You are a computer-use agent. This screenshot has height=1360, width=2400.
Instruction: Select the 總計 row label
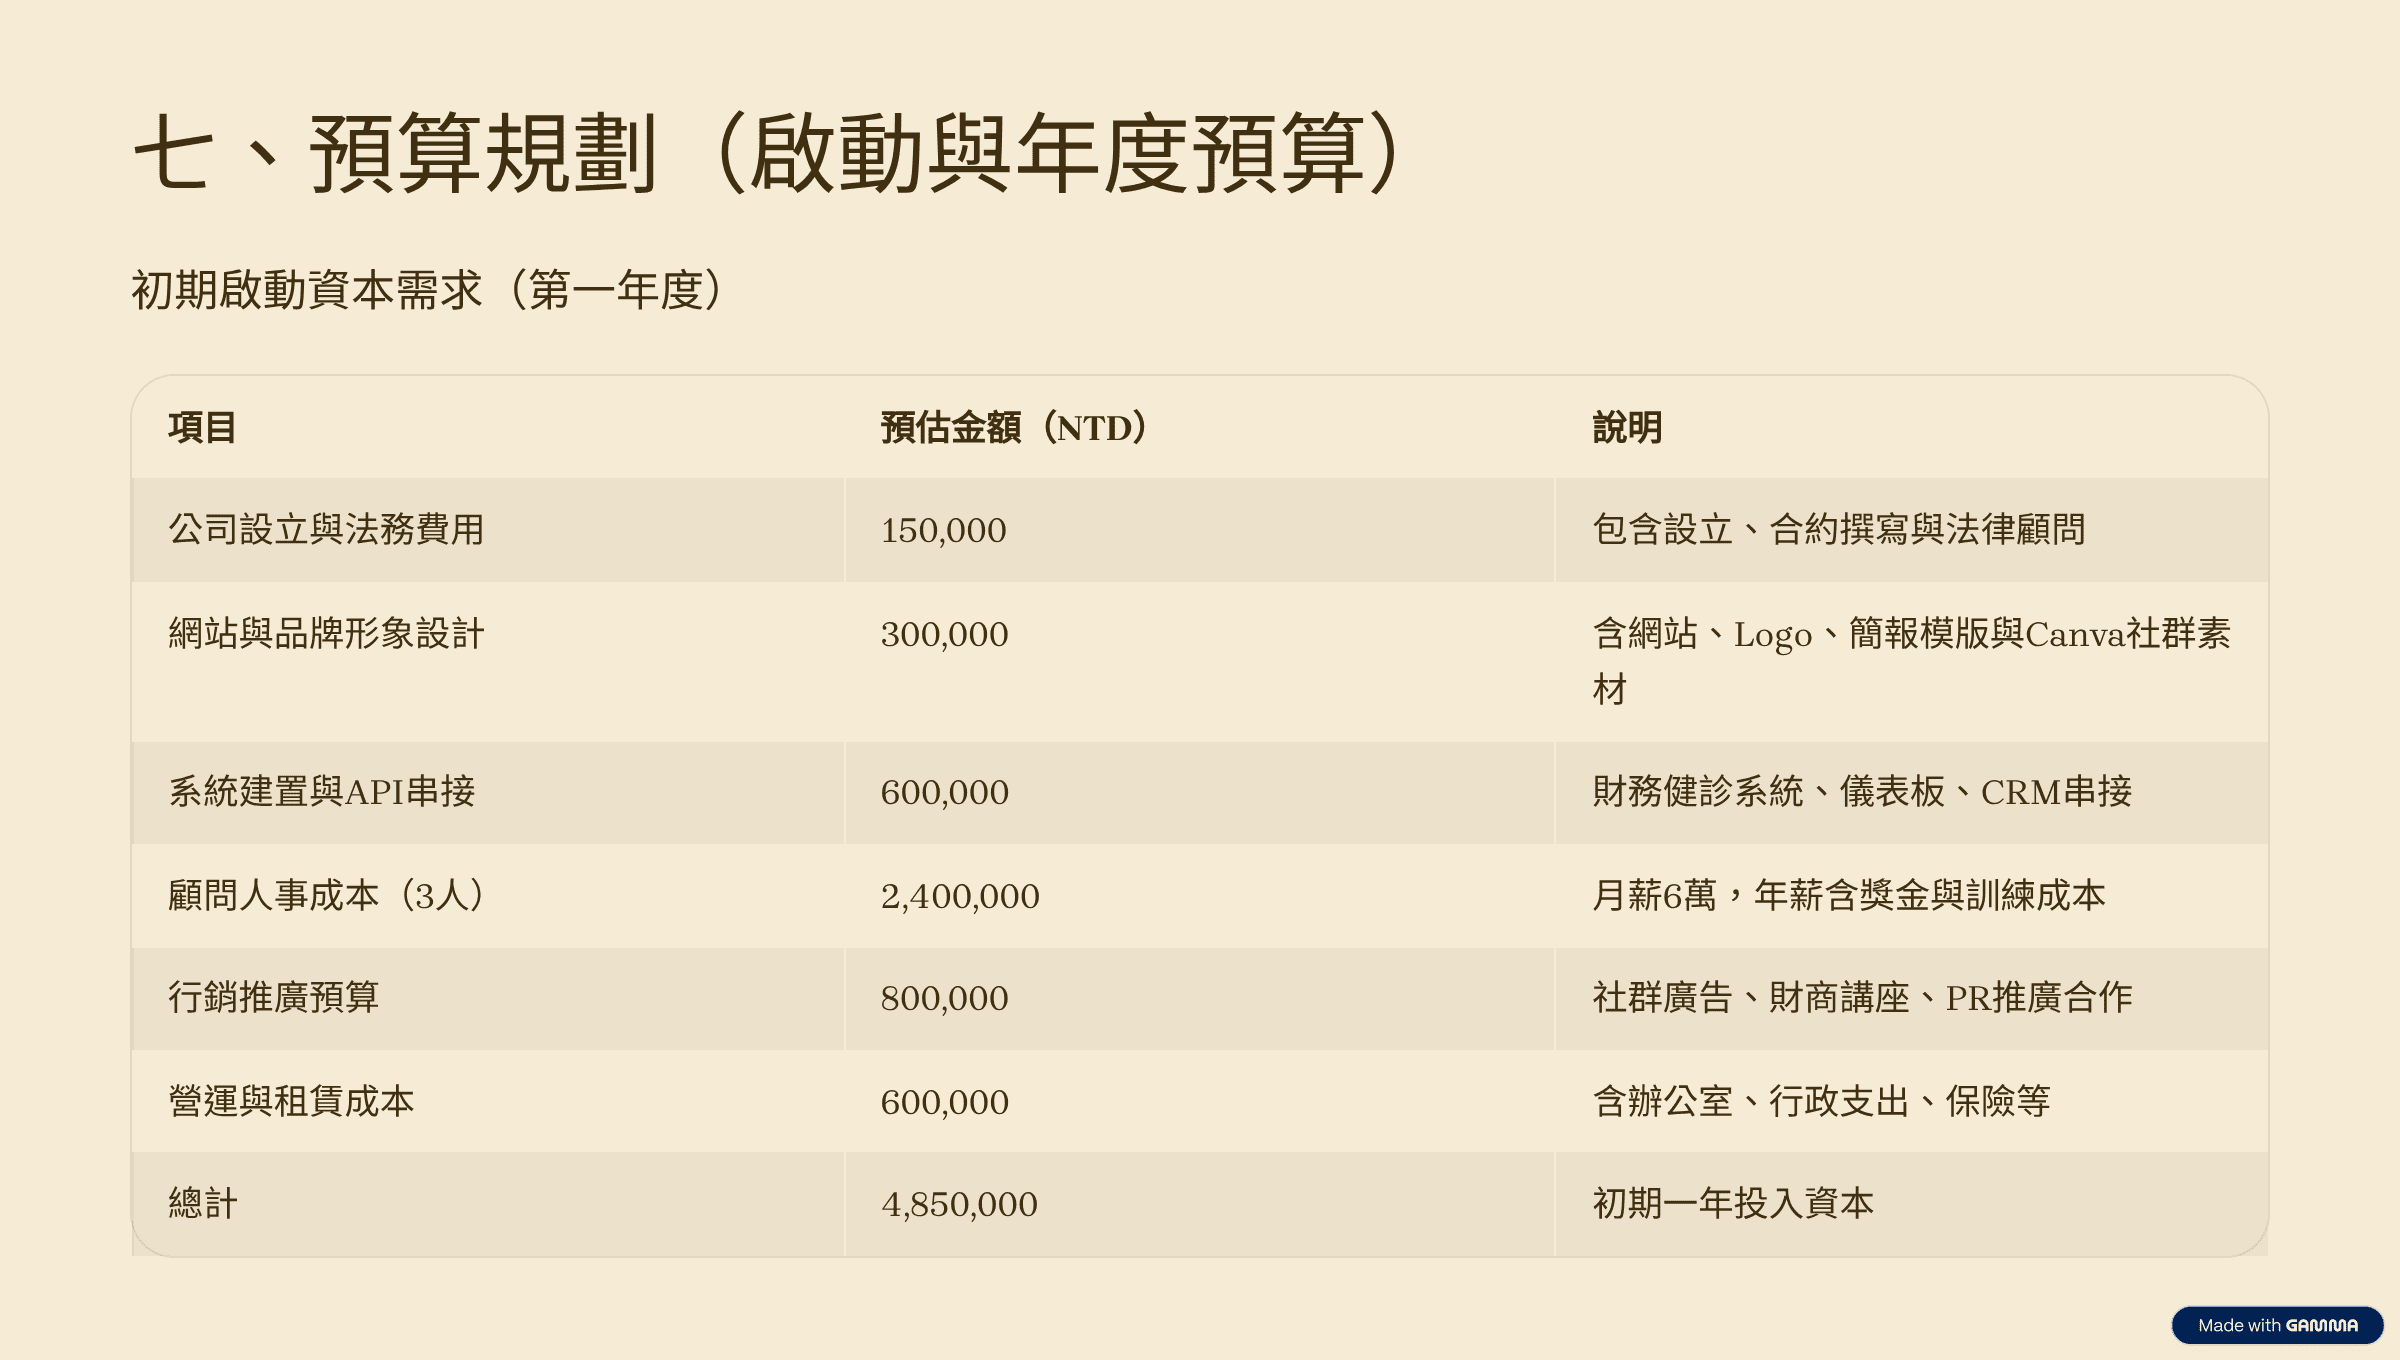pos(203,1203)
